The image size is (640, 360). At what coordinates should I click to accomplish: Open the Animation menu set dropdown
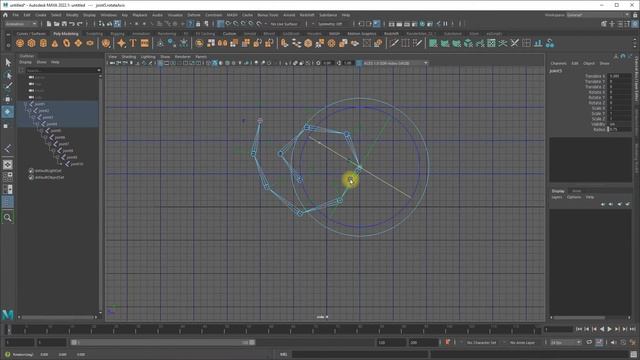[20, 24]
